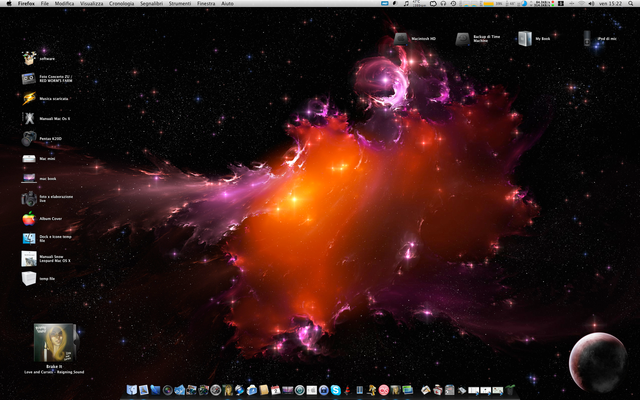This screenshot has width=640, height=400.
Task: Open the Mac mini desktop item
Action: pyautogui.click(x=29, y=158)
